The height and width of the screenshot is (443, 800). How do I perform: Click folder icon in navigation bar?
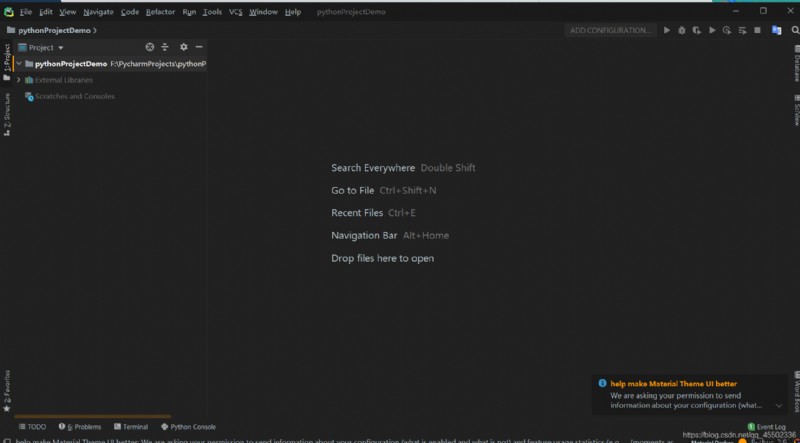pyautogui.click(x=10, y=30)
